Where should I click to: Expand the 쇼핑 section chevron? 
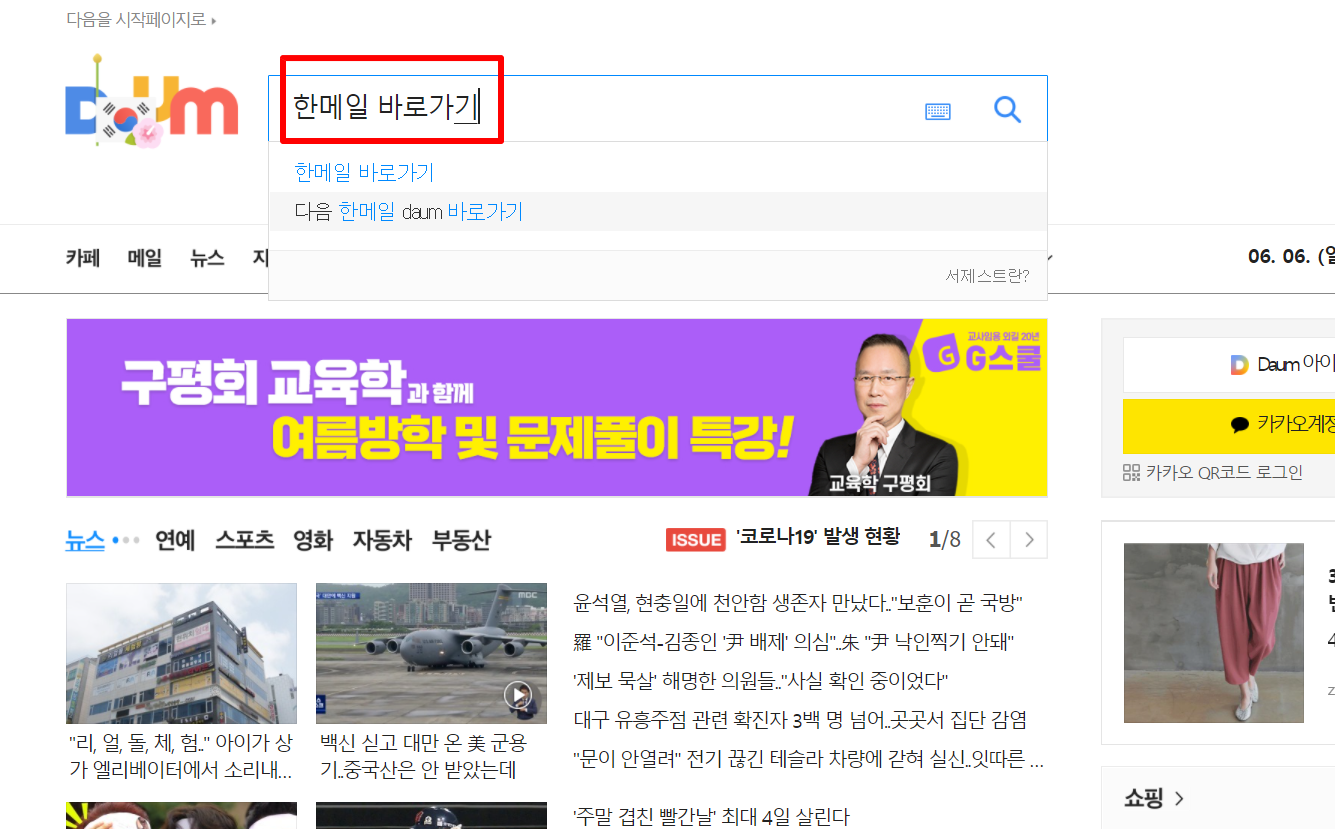(x=1180, y=799)
